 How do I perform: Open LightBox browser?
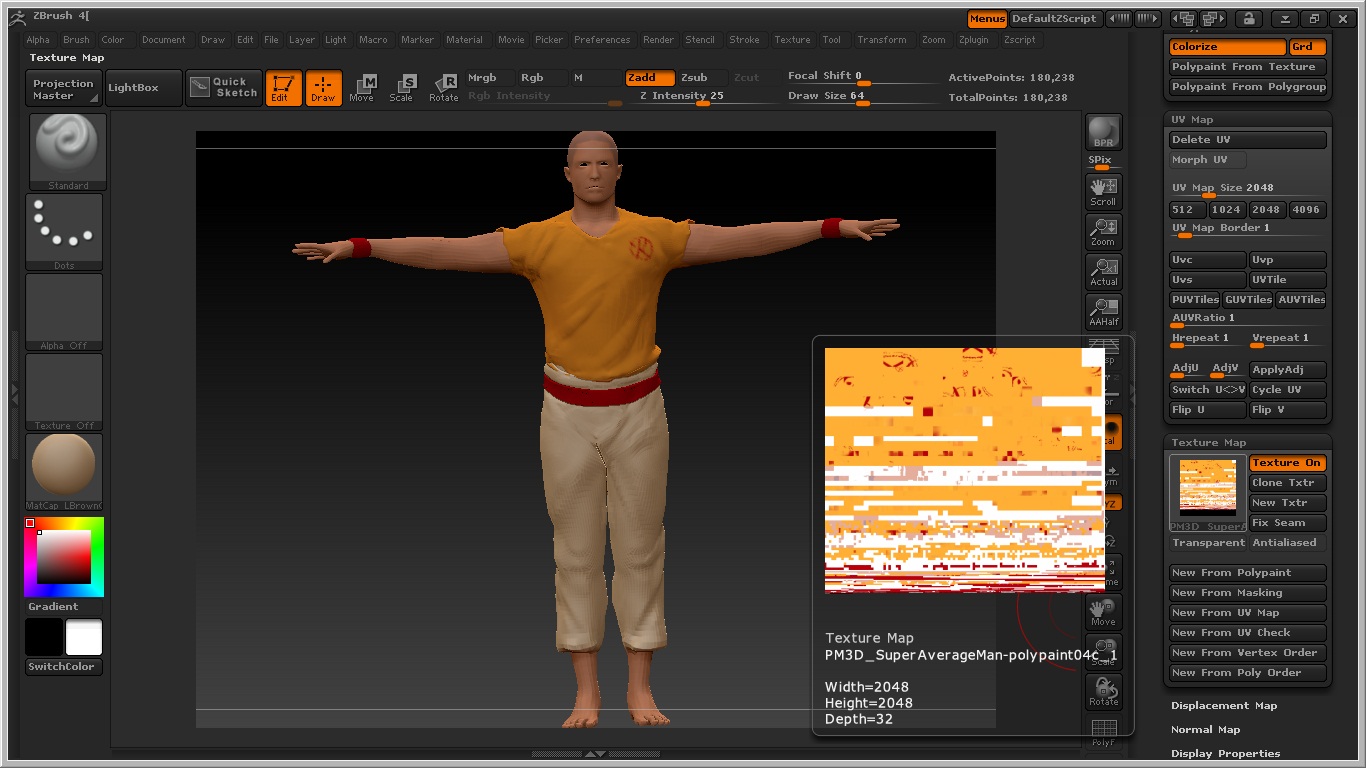pyautogui.click(x=143, y=88)
